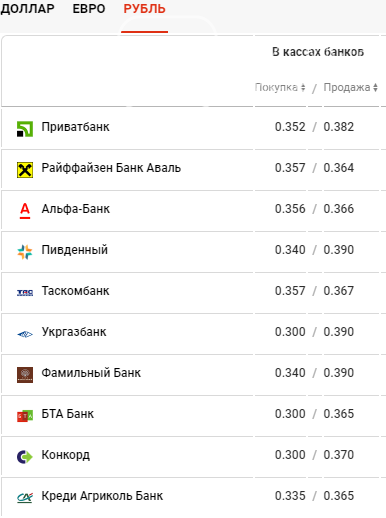Click the Конкорд arrow logo icon
The width and height of the screenshot is (386, 518).
click(25, 457)
